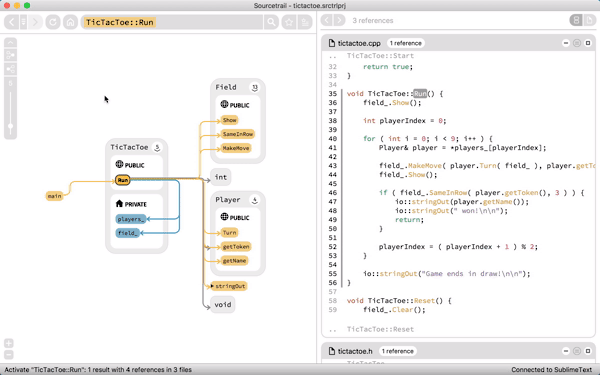600x375 pixels.
Task: Select the main function node
Action: (54, 196)
